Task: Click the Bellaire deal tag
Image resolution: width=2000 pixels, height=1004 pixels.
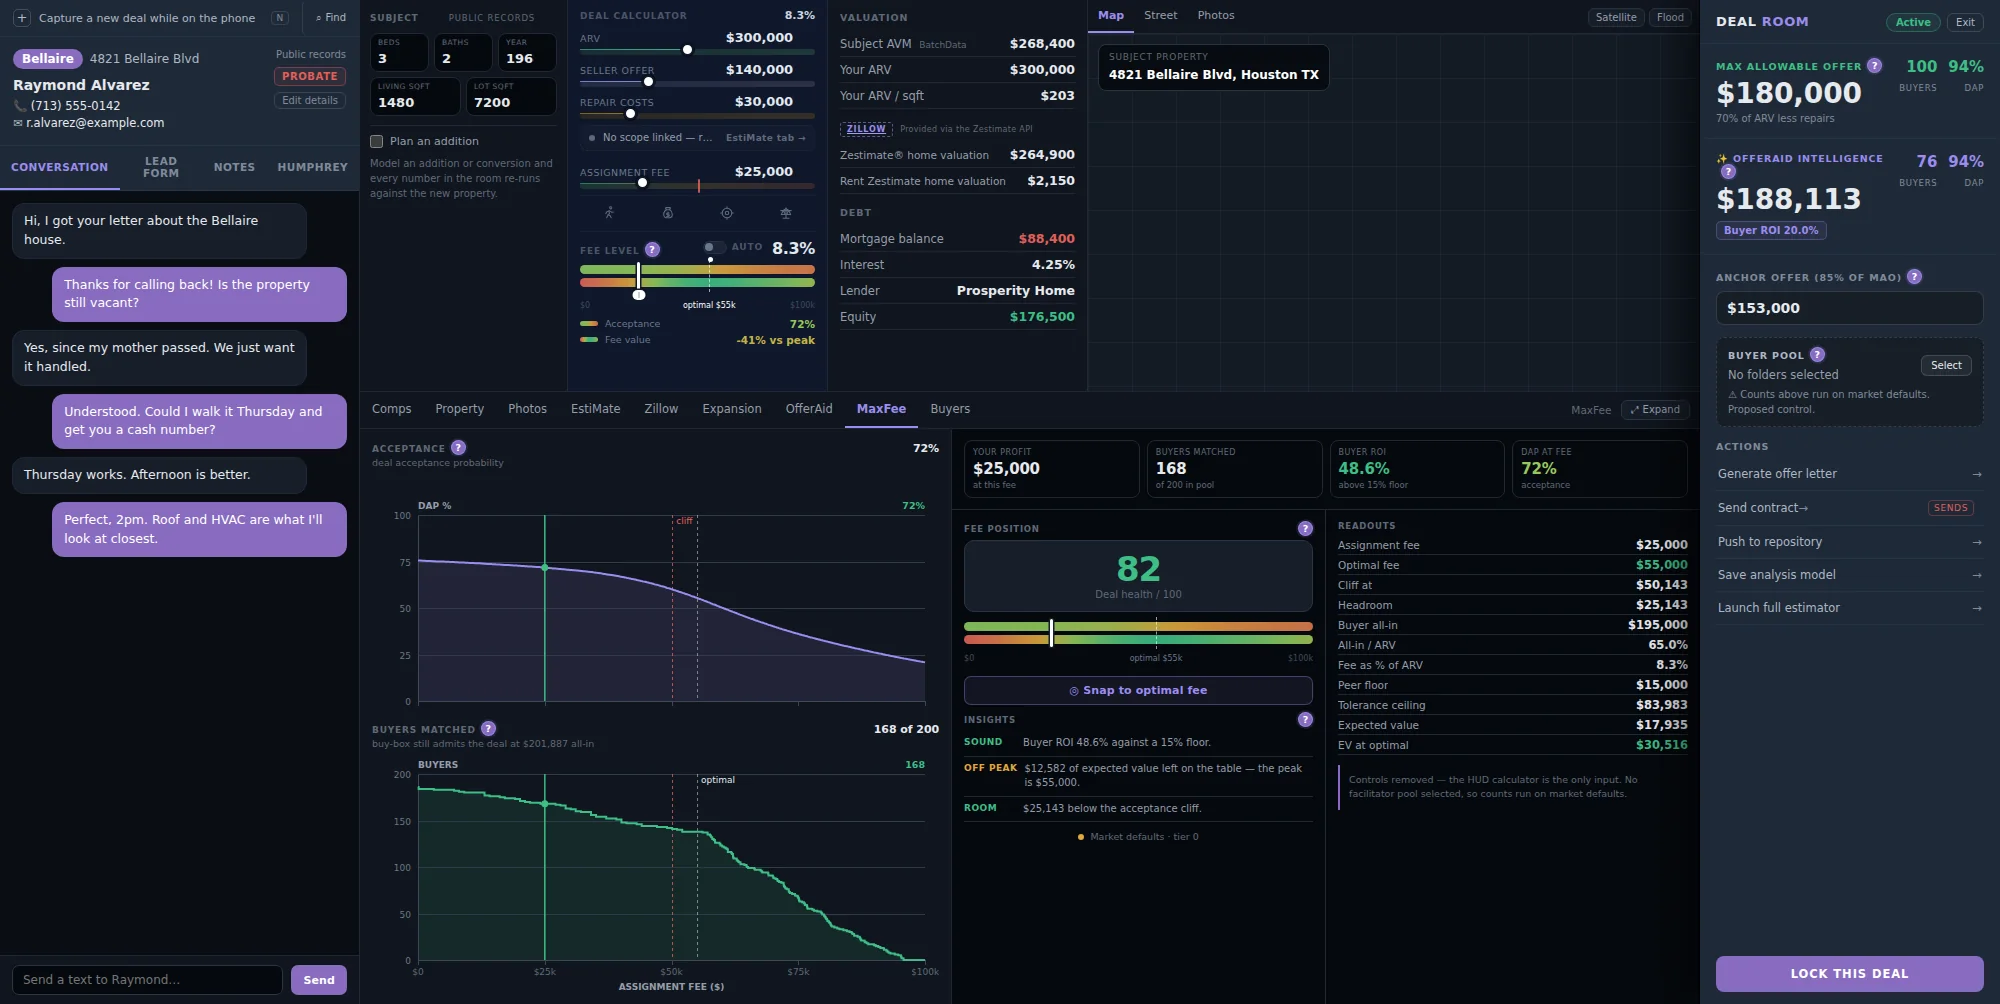Action: (48, 59)
